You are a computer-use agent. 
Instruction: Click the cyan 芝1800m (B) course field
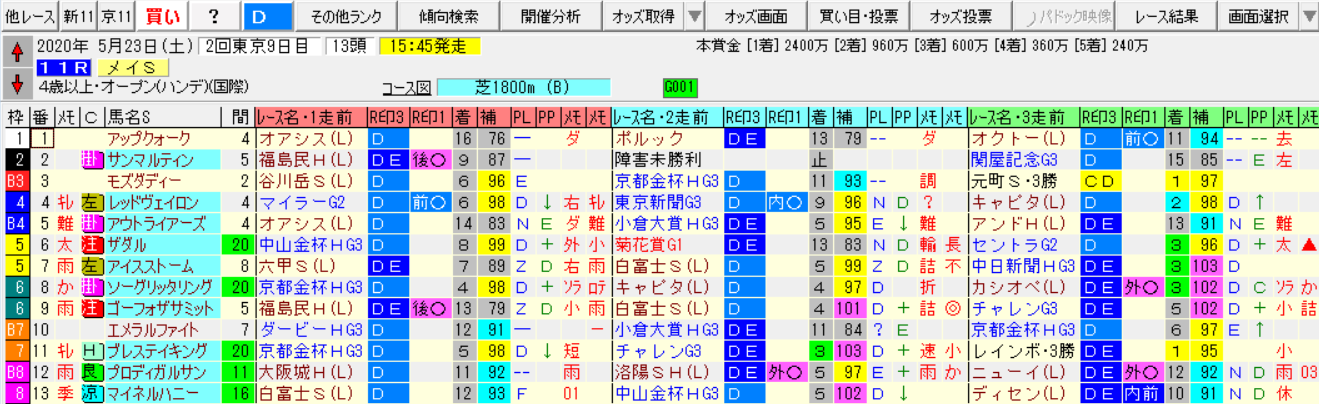[x=524, y=87]
